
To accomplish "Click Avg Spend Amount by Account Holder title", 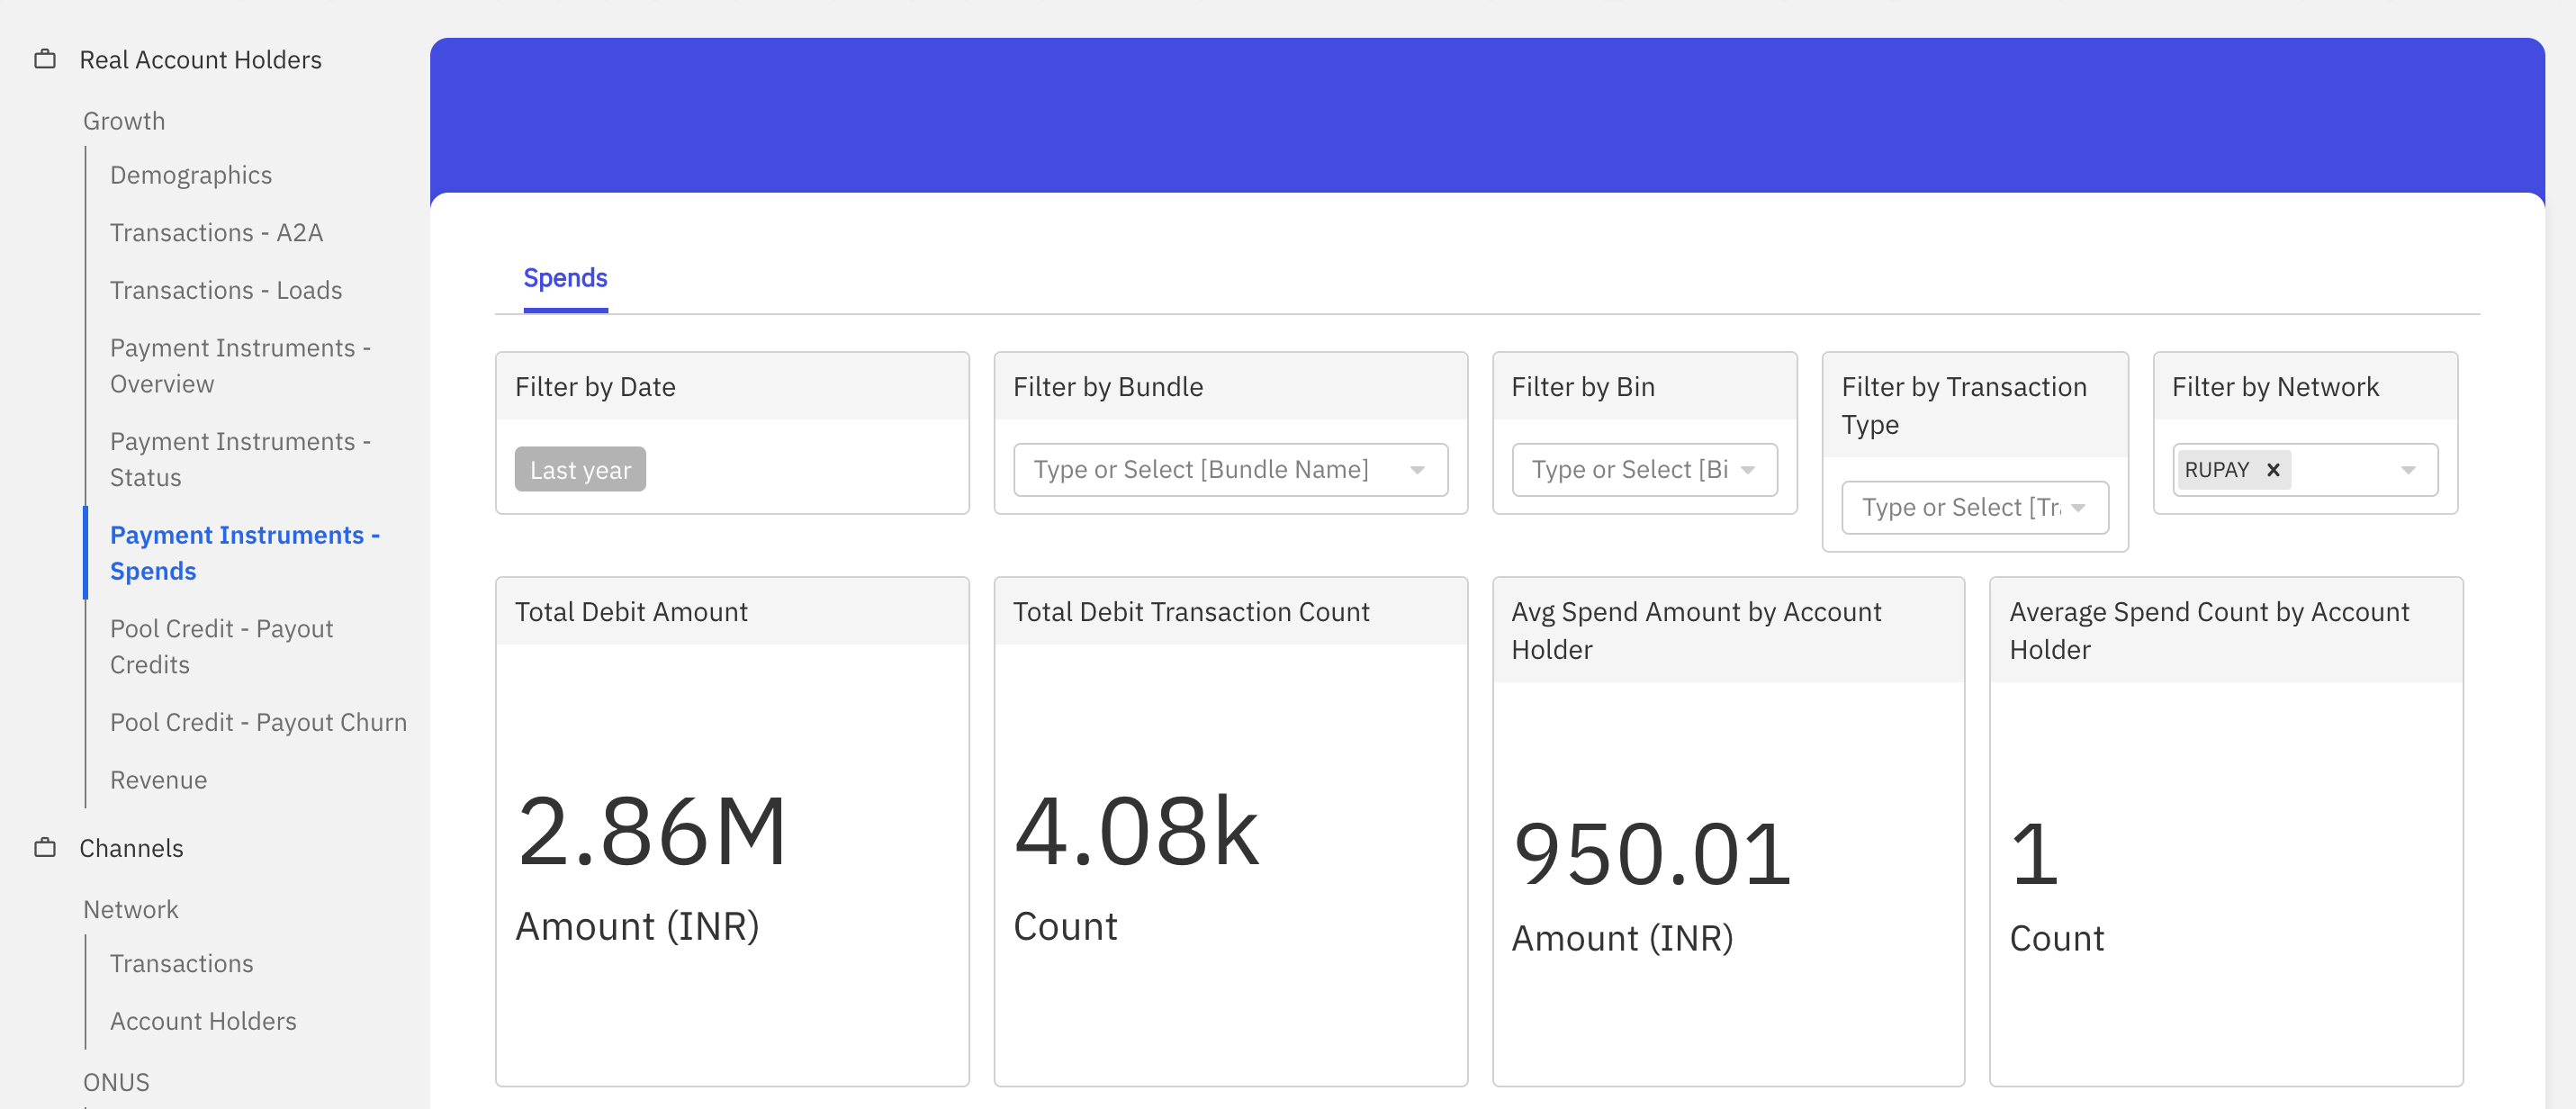I will (1696, 631).
